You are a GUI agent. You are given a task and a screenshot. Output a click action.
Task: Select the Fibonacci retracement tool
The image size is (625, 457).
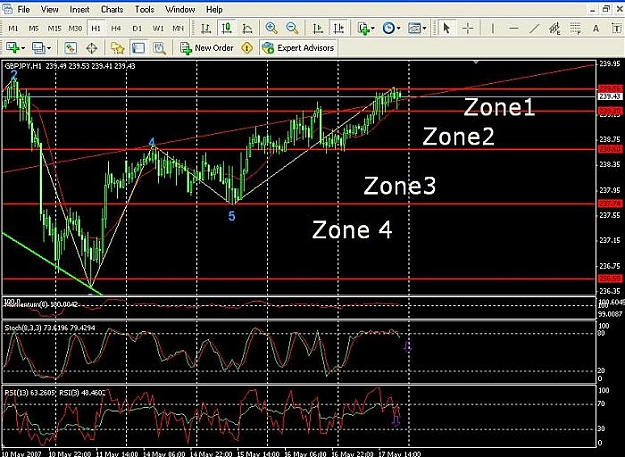[x=575, y=28]
